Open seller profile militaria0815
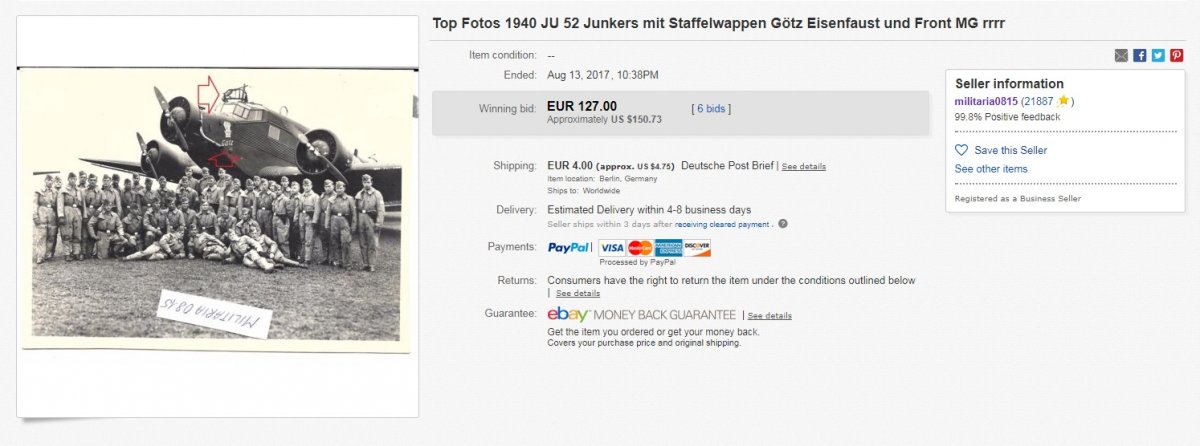The height and width of the screenshot is (446, 1200). (986, 101)
